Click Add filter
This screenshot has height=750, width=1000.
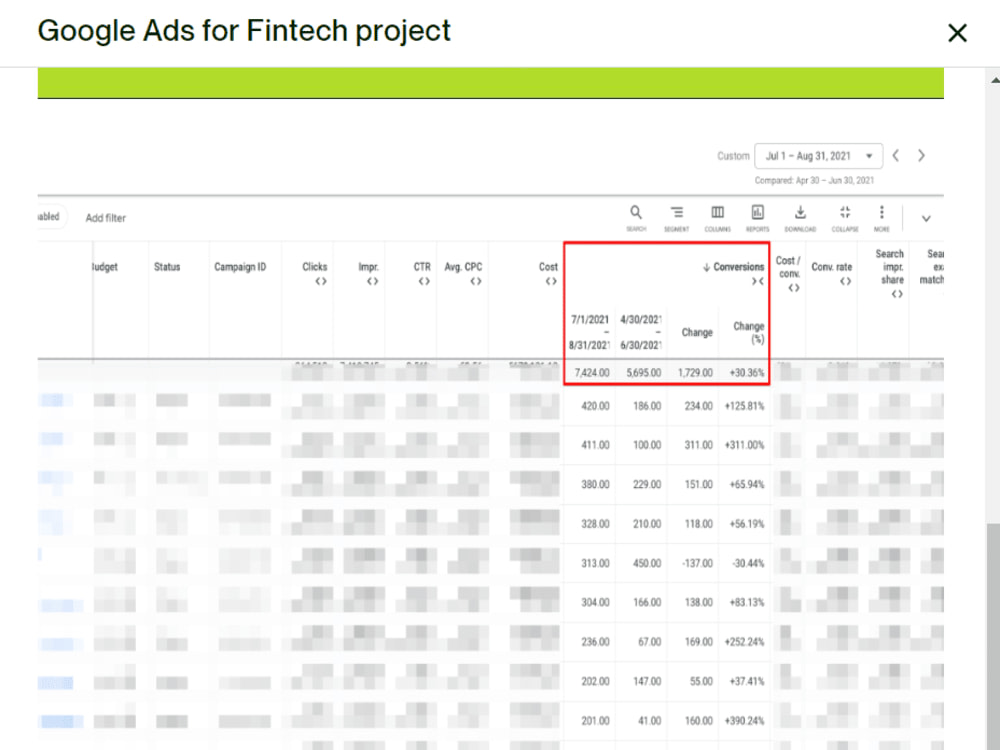[106, 218]
